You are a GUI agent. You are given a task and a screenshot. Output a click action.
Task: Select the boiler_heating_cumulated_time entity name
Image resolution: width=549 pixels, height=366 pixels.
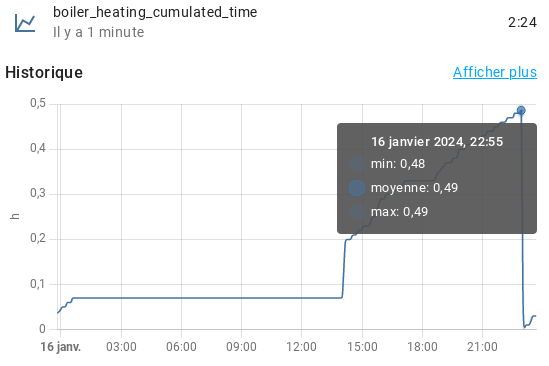[x=155, y=12]
